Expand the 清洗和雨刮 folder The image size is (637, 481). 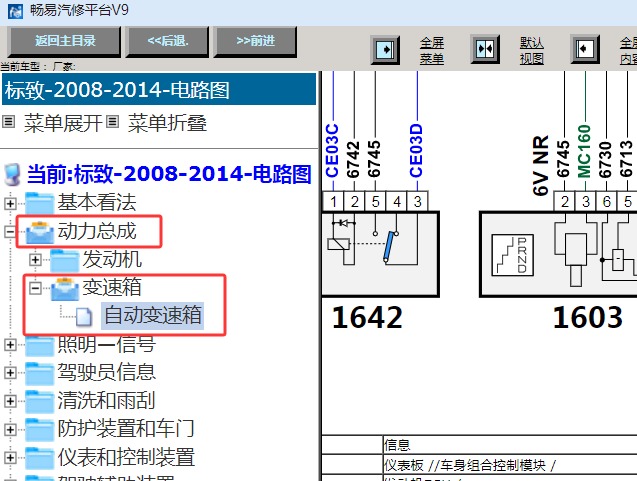(x=10, y=401)
